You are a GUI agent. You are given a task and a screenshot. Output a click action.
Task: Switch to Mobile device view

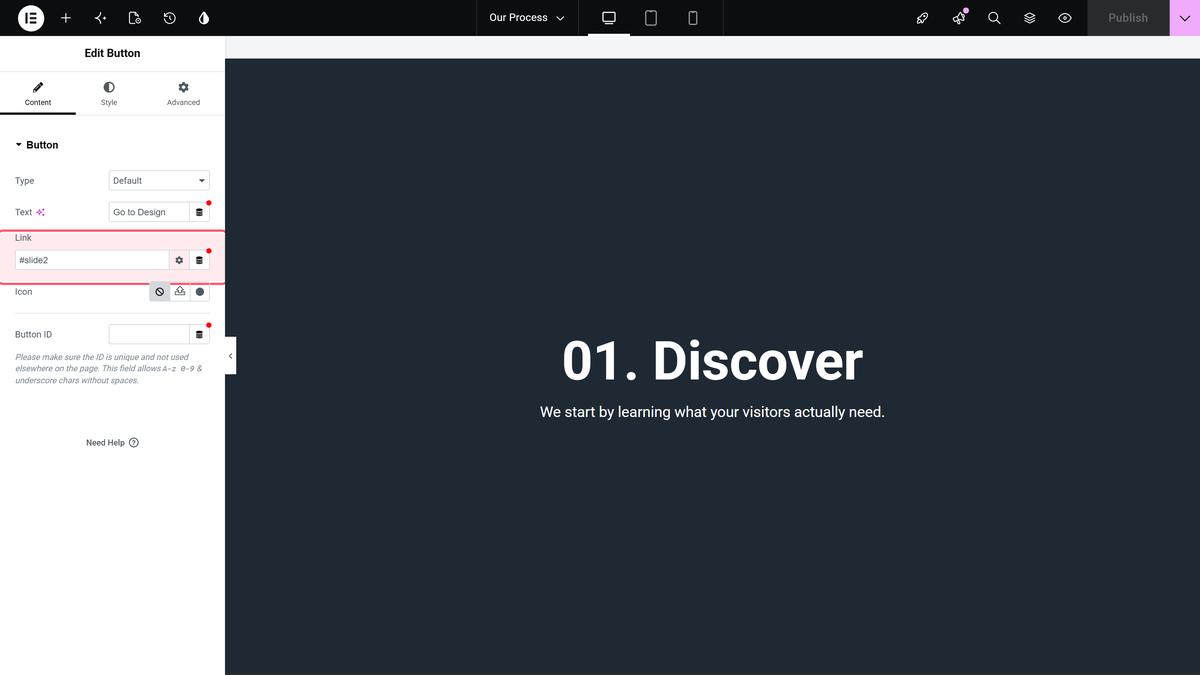coord(693,18)
